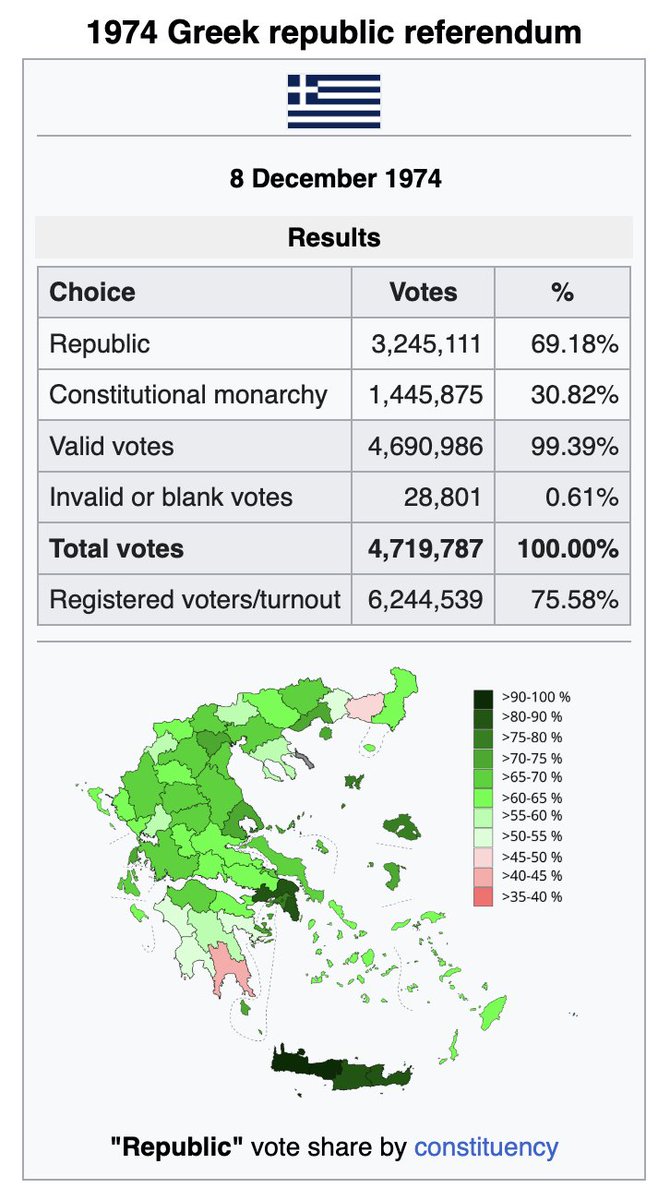Click the % column header
670x1200 pixels.
(x=562, y=292)
